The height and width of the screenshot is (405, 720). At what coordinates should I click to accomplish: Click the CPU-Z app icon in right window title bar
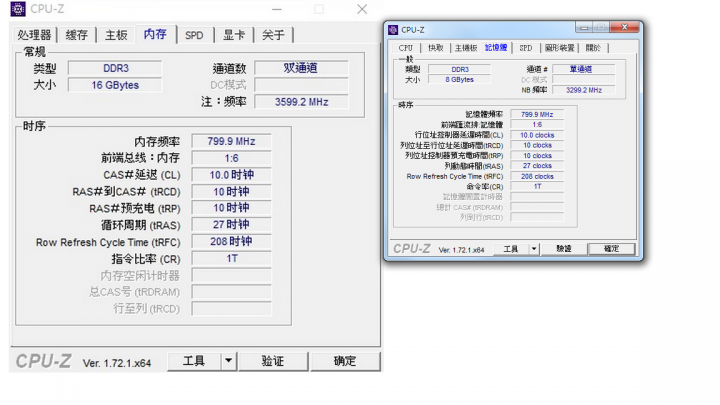(x=393, y=30)
